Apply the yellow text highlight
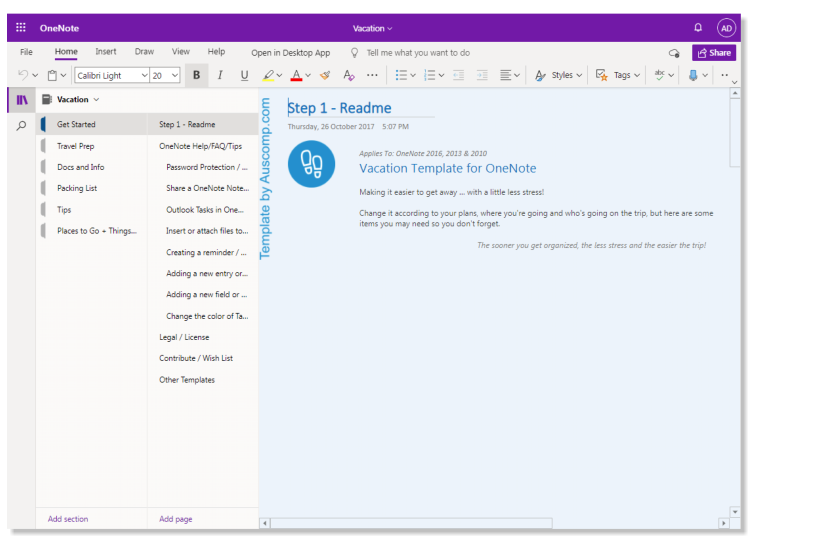This screenshot has width=820, height=560. 268,75
